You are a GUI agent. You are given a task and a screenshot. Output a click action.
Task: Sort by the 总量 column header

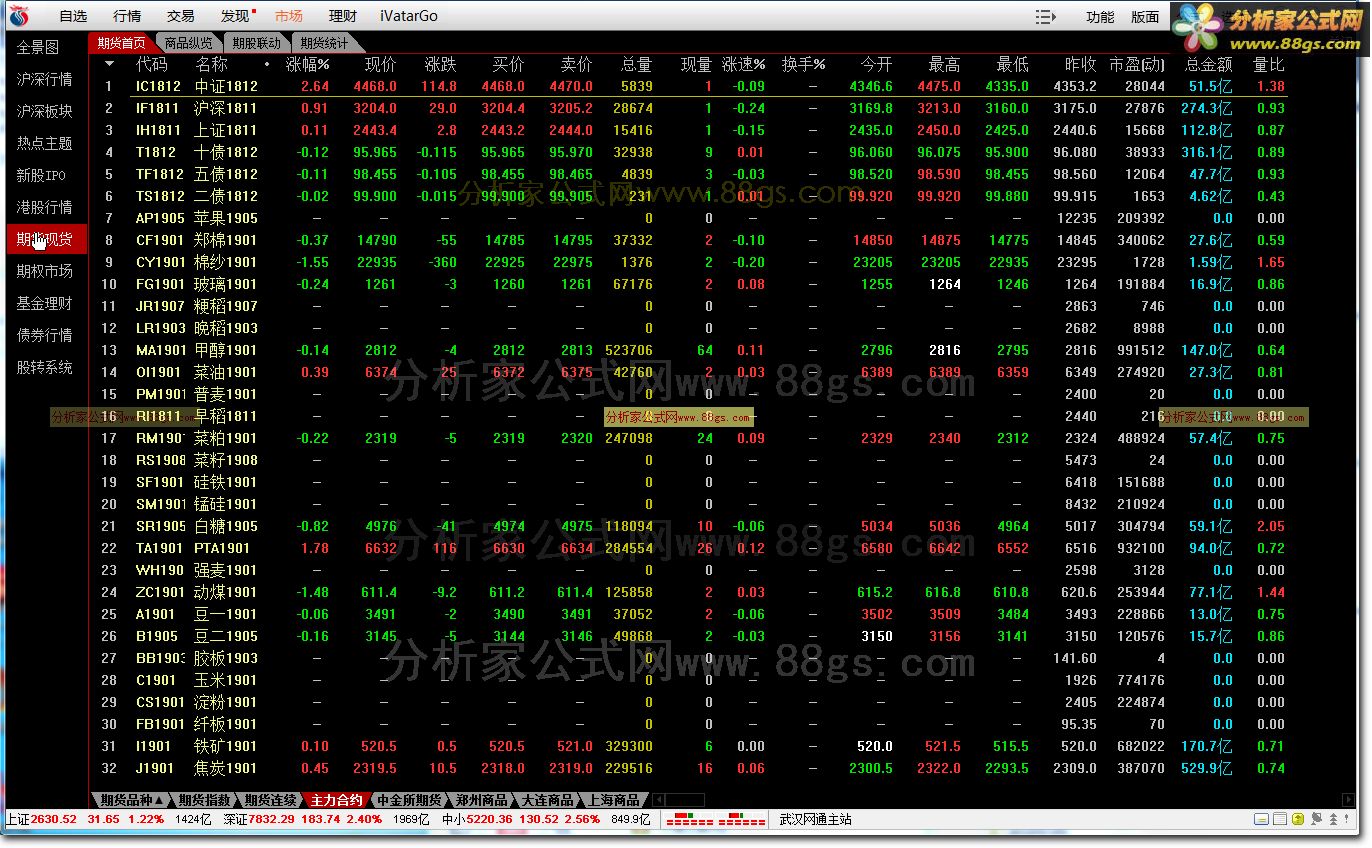(x=636, y=64)
